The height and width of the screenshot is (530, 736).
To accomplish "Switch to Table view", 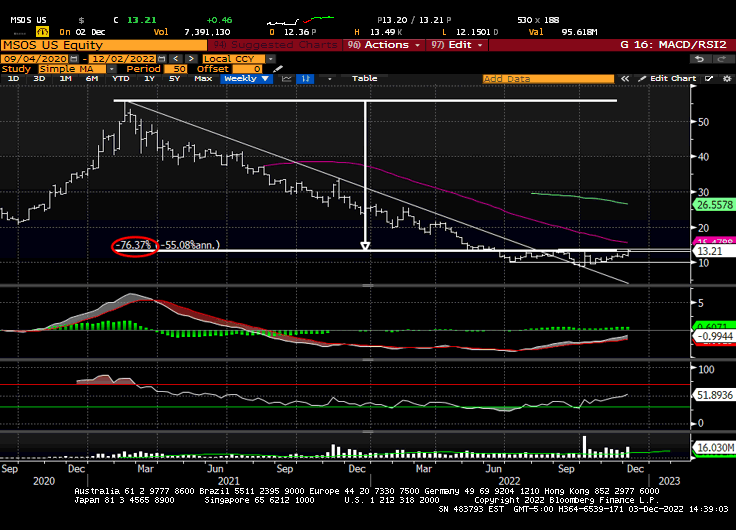I will [x=365, y=78].
